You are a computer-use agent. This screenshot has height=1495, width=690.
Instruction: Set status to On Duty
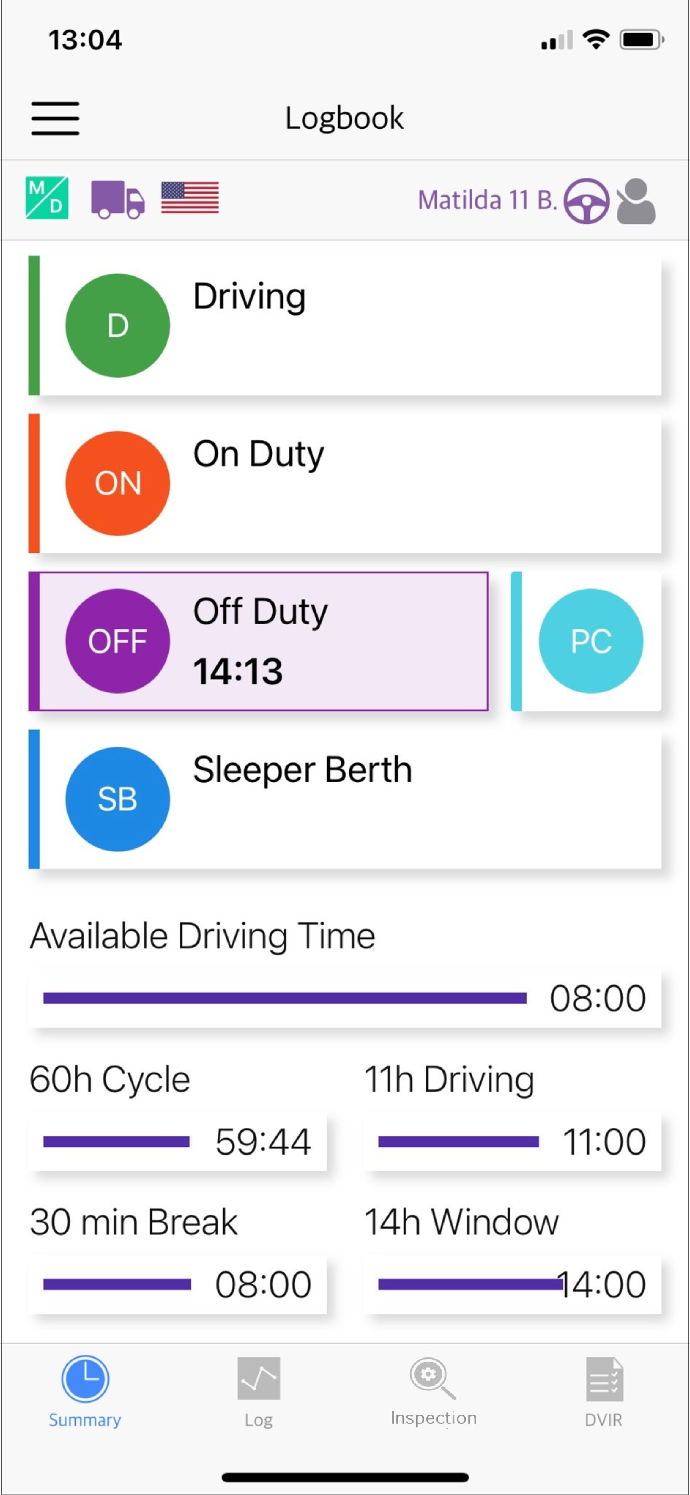point(345,483)
